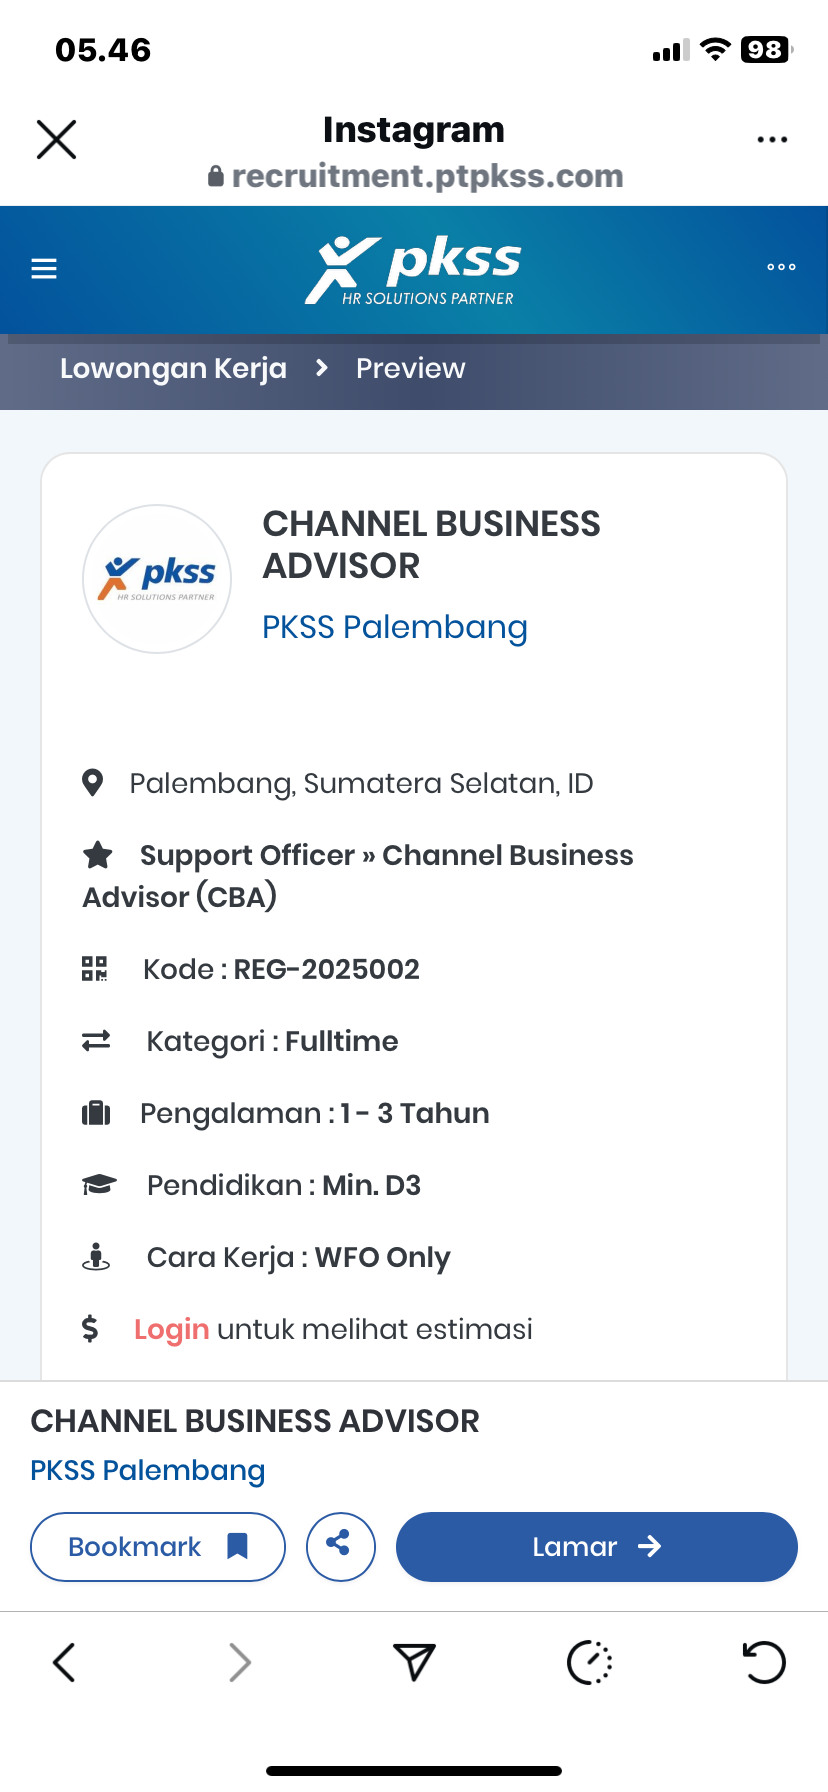Tap the share icon button
The image size is (828, 1792).
340,1546
